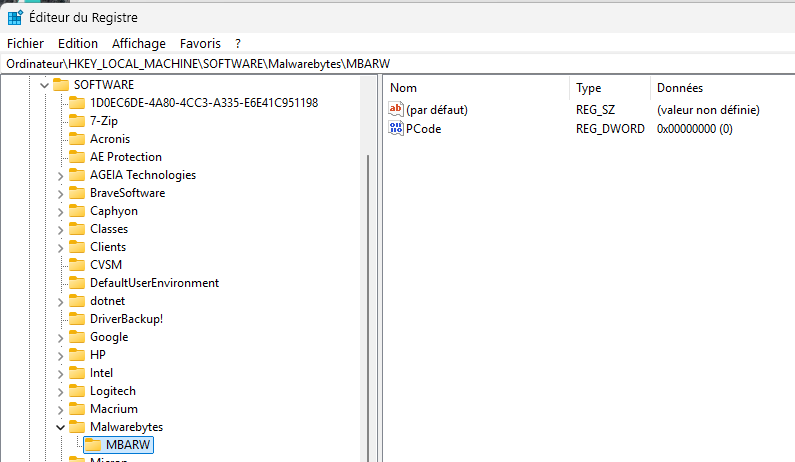Select the DriverBackup! key label

point(126,319)
